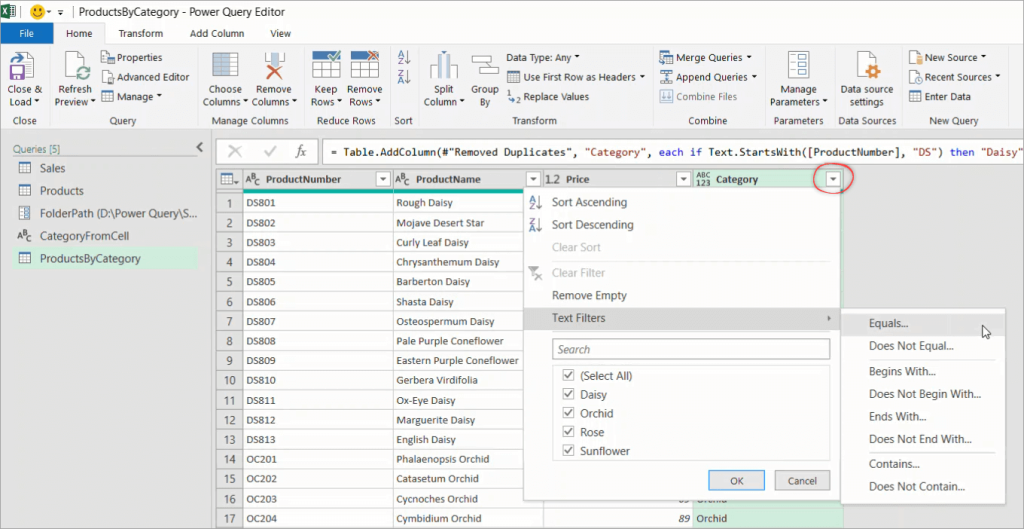Switch to the Transform tab
Screen dimensions: 1024x529
click(140, 33)
